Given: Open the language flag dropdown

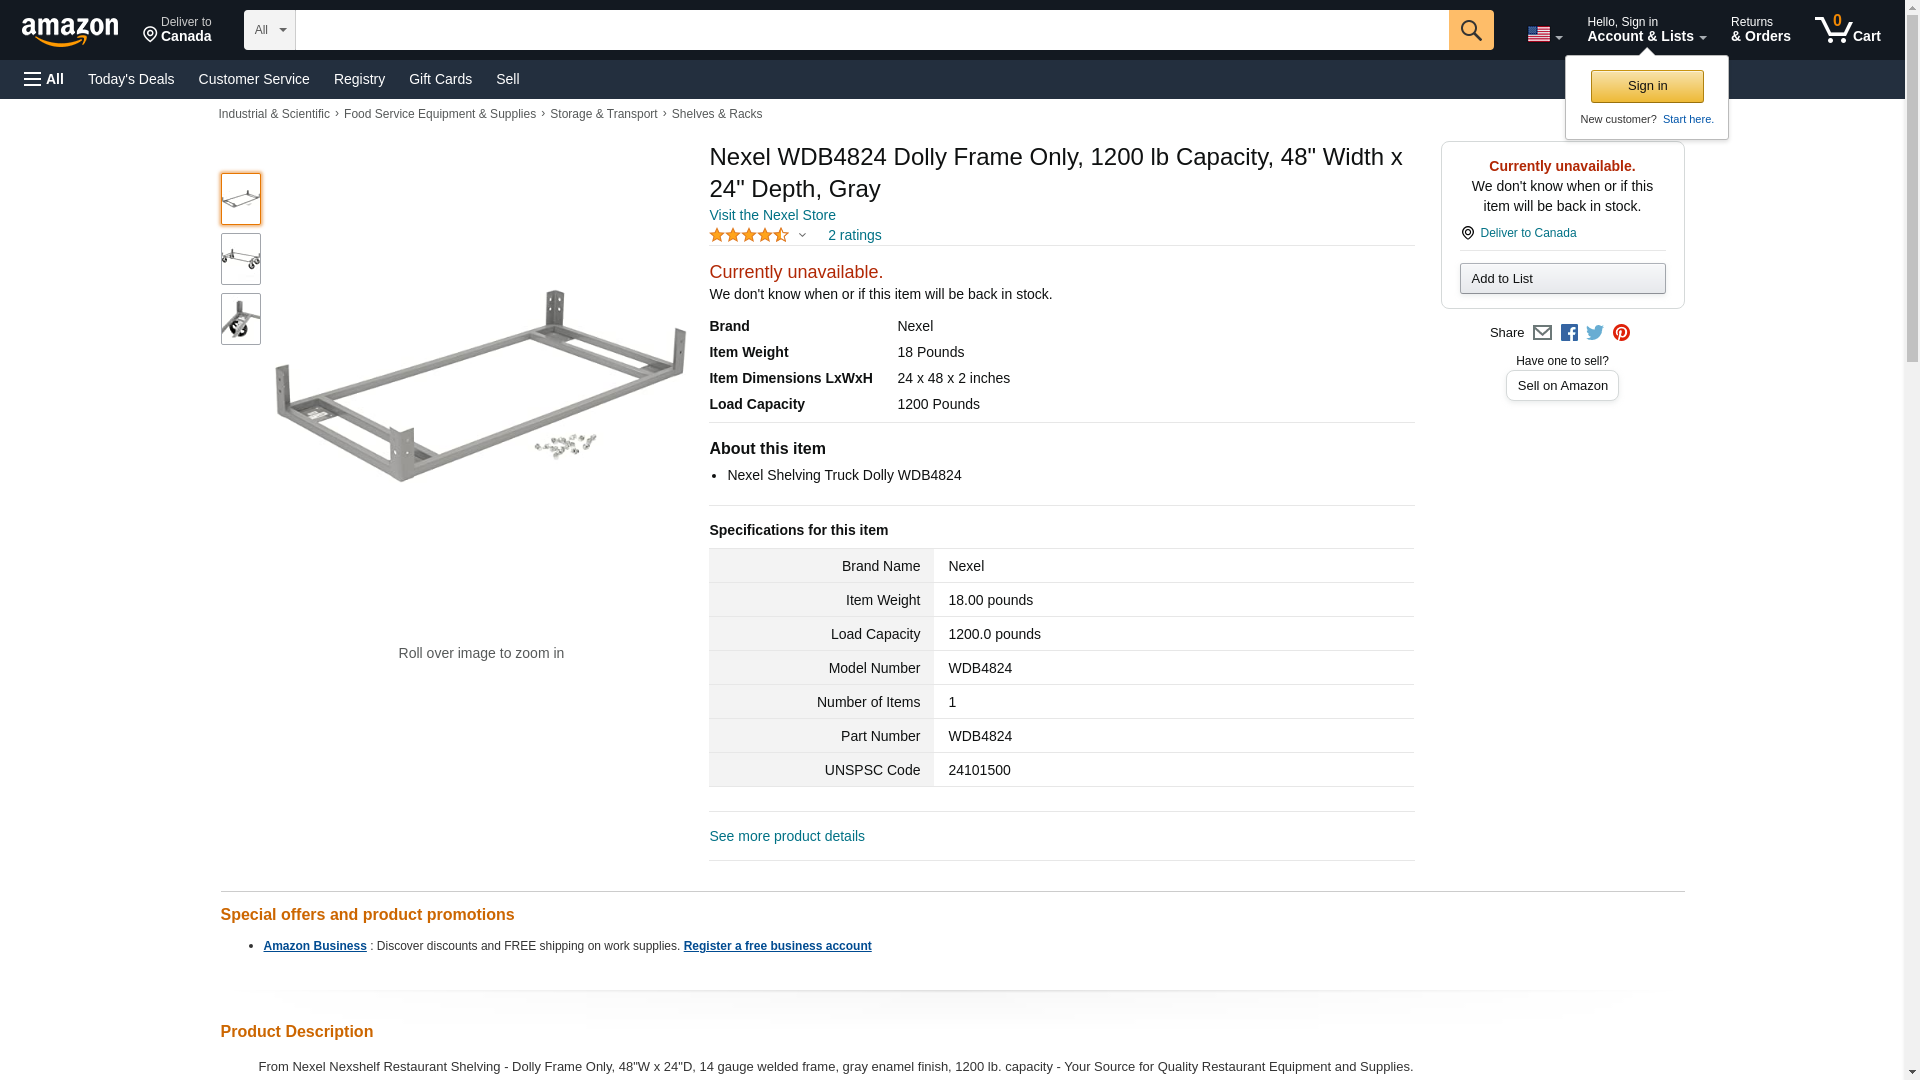Looking at the screenshot, I should point(1544,34).
